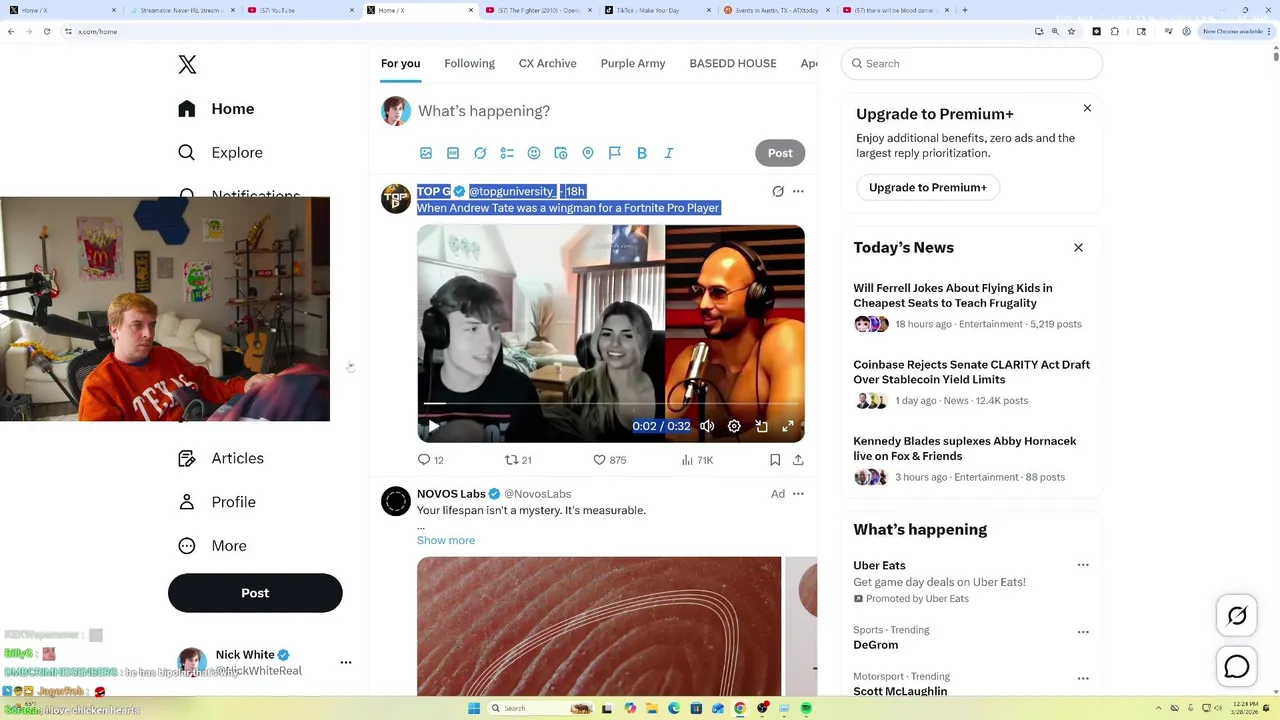
Task: Switch to TikTok - Make Your Day browser tab
Action: pyautogui.click(x=660, y=10)
